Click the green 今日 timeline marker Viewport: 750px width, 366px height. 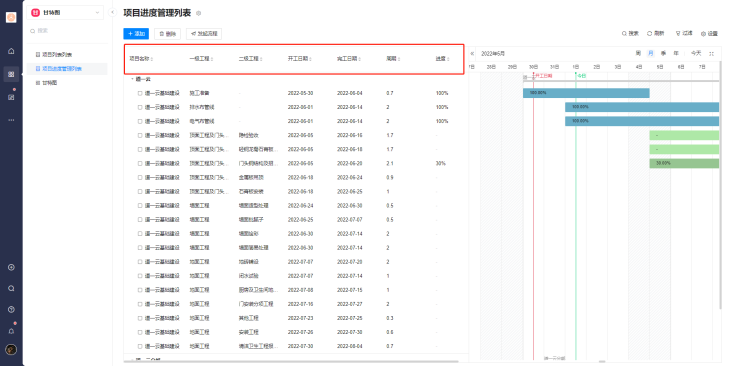[581, 76]
